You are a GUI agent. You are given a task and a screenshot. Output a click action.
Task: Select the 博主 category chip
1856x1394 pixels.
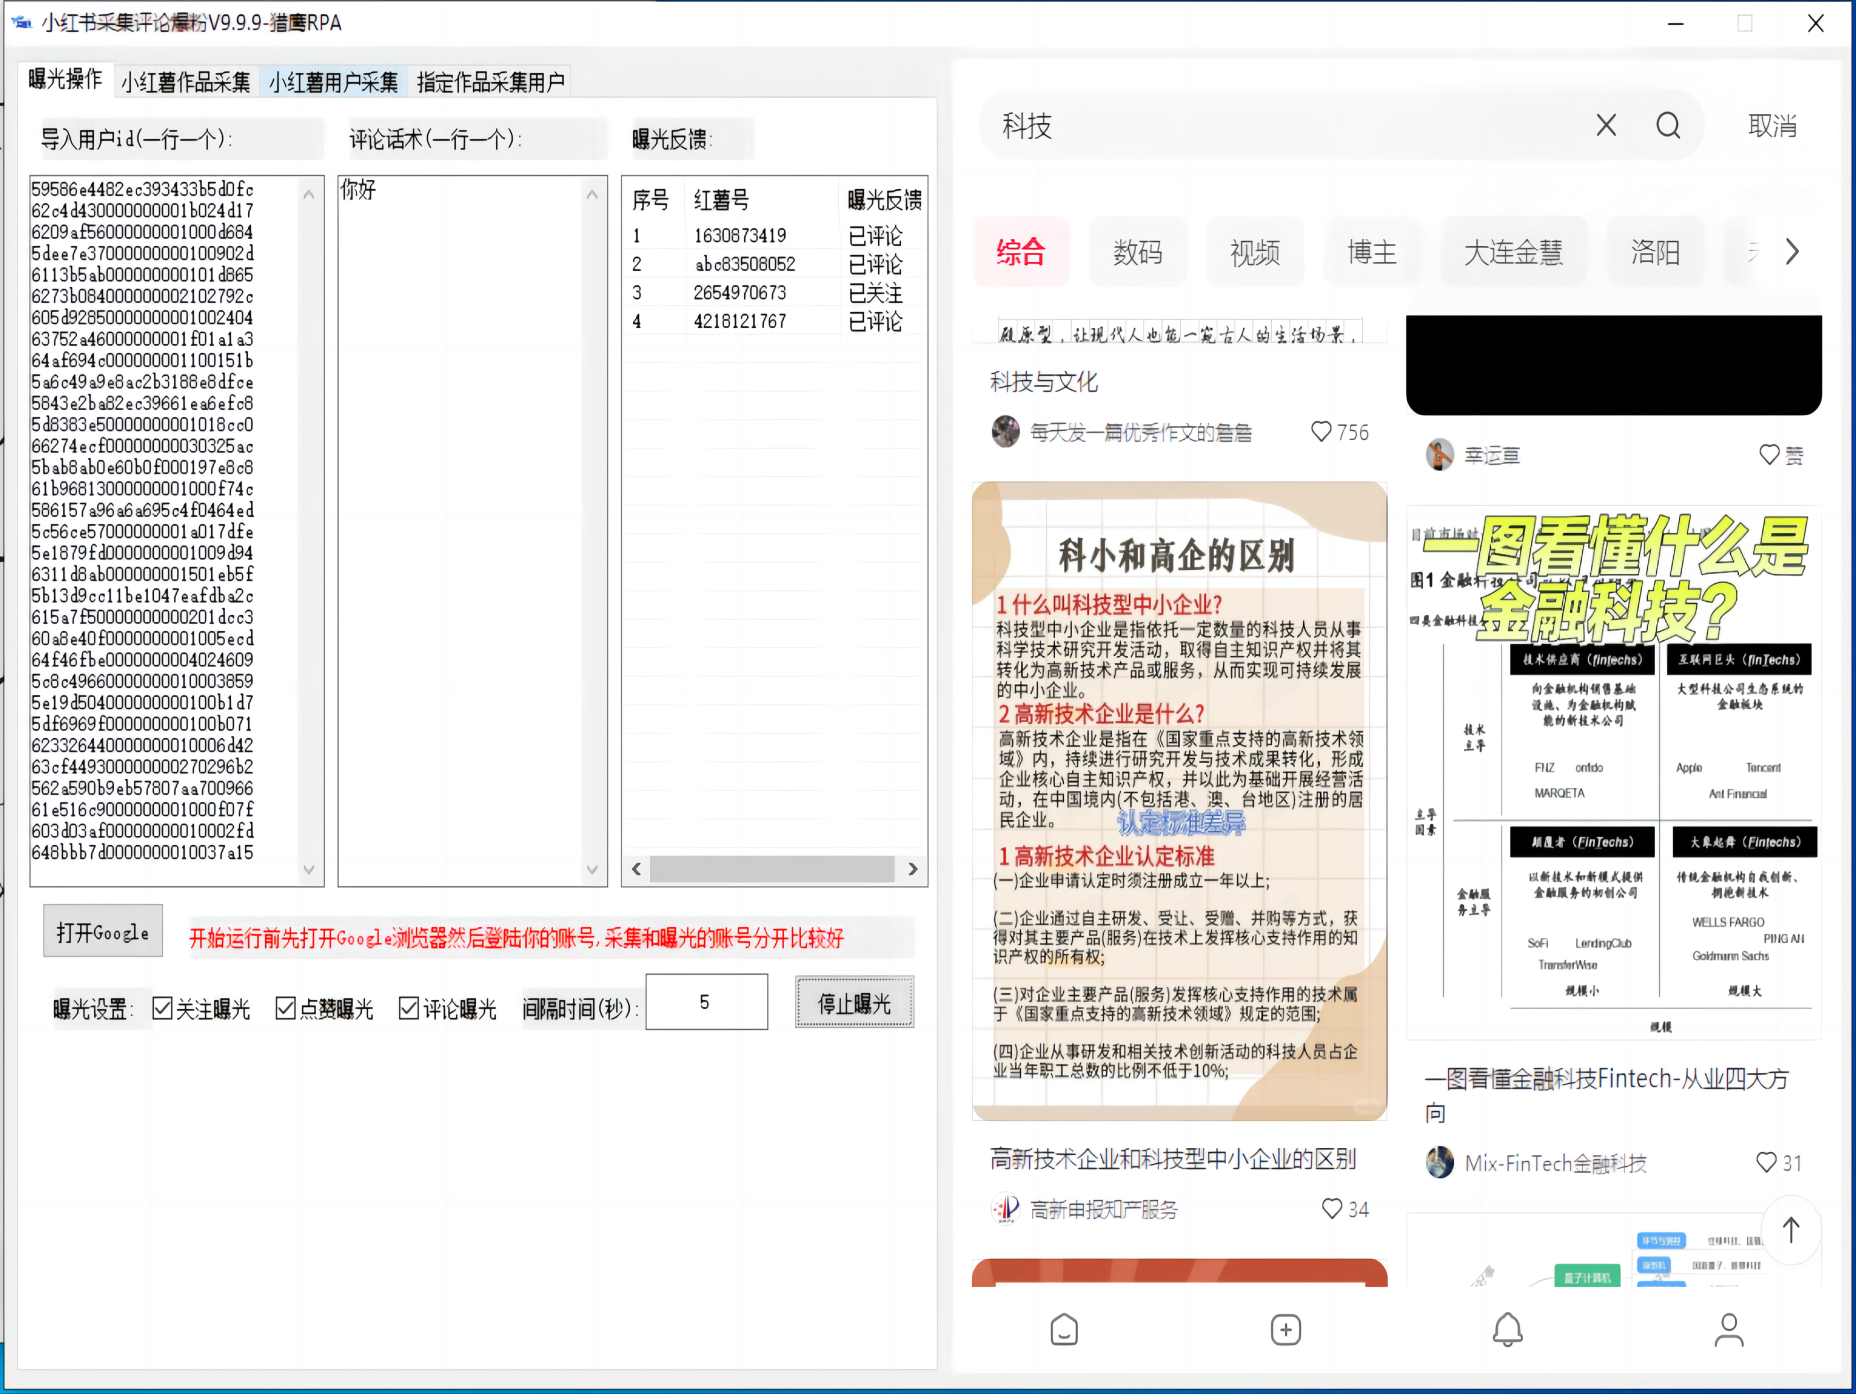click(1372, 251)
